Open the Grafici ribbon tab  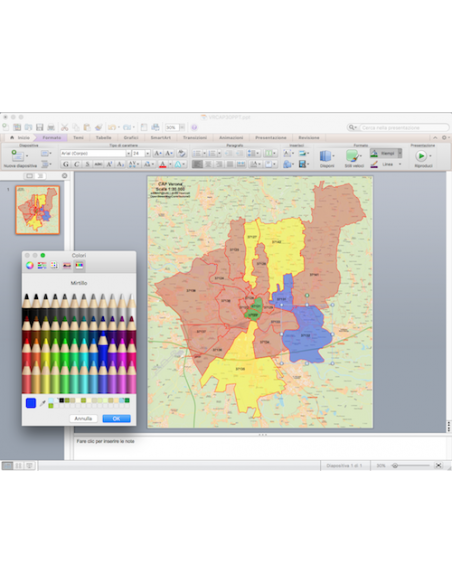point(131,137)
